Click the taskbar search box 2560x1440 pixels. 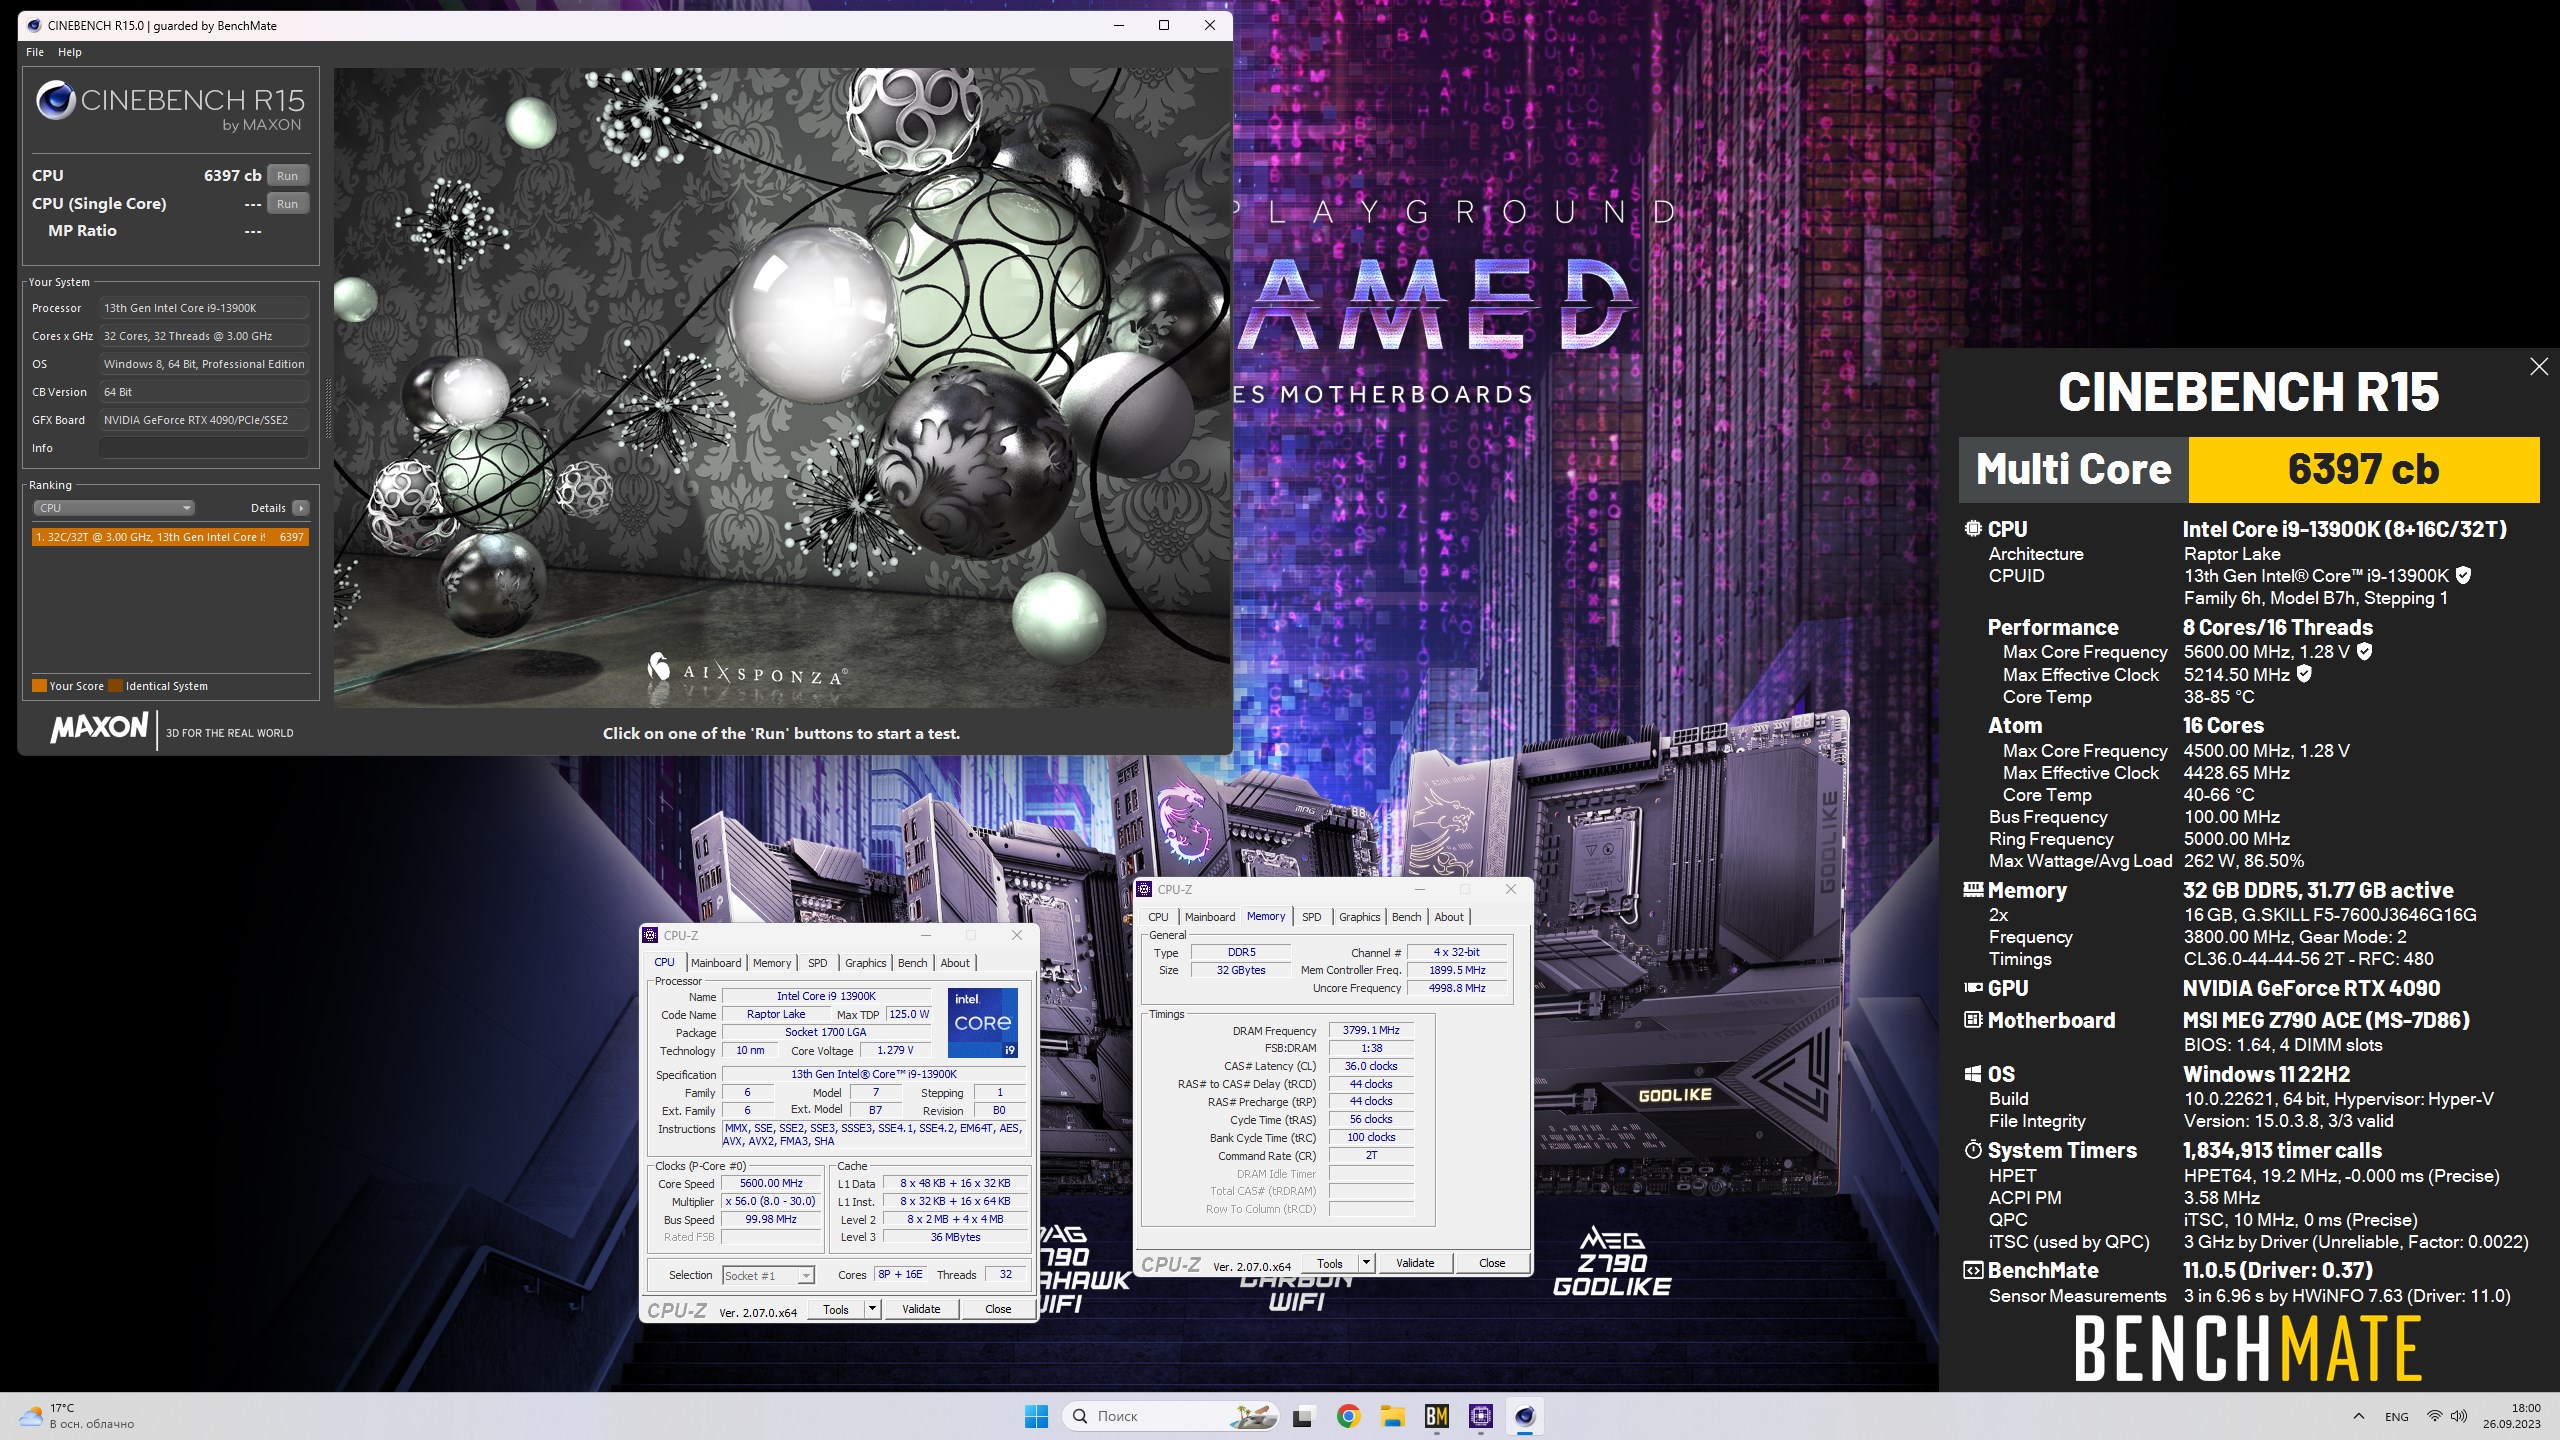pos(1171,1416)
